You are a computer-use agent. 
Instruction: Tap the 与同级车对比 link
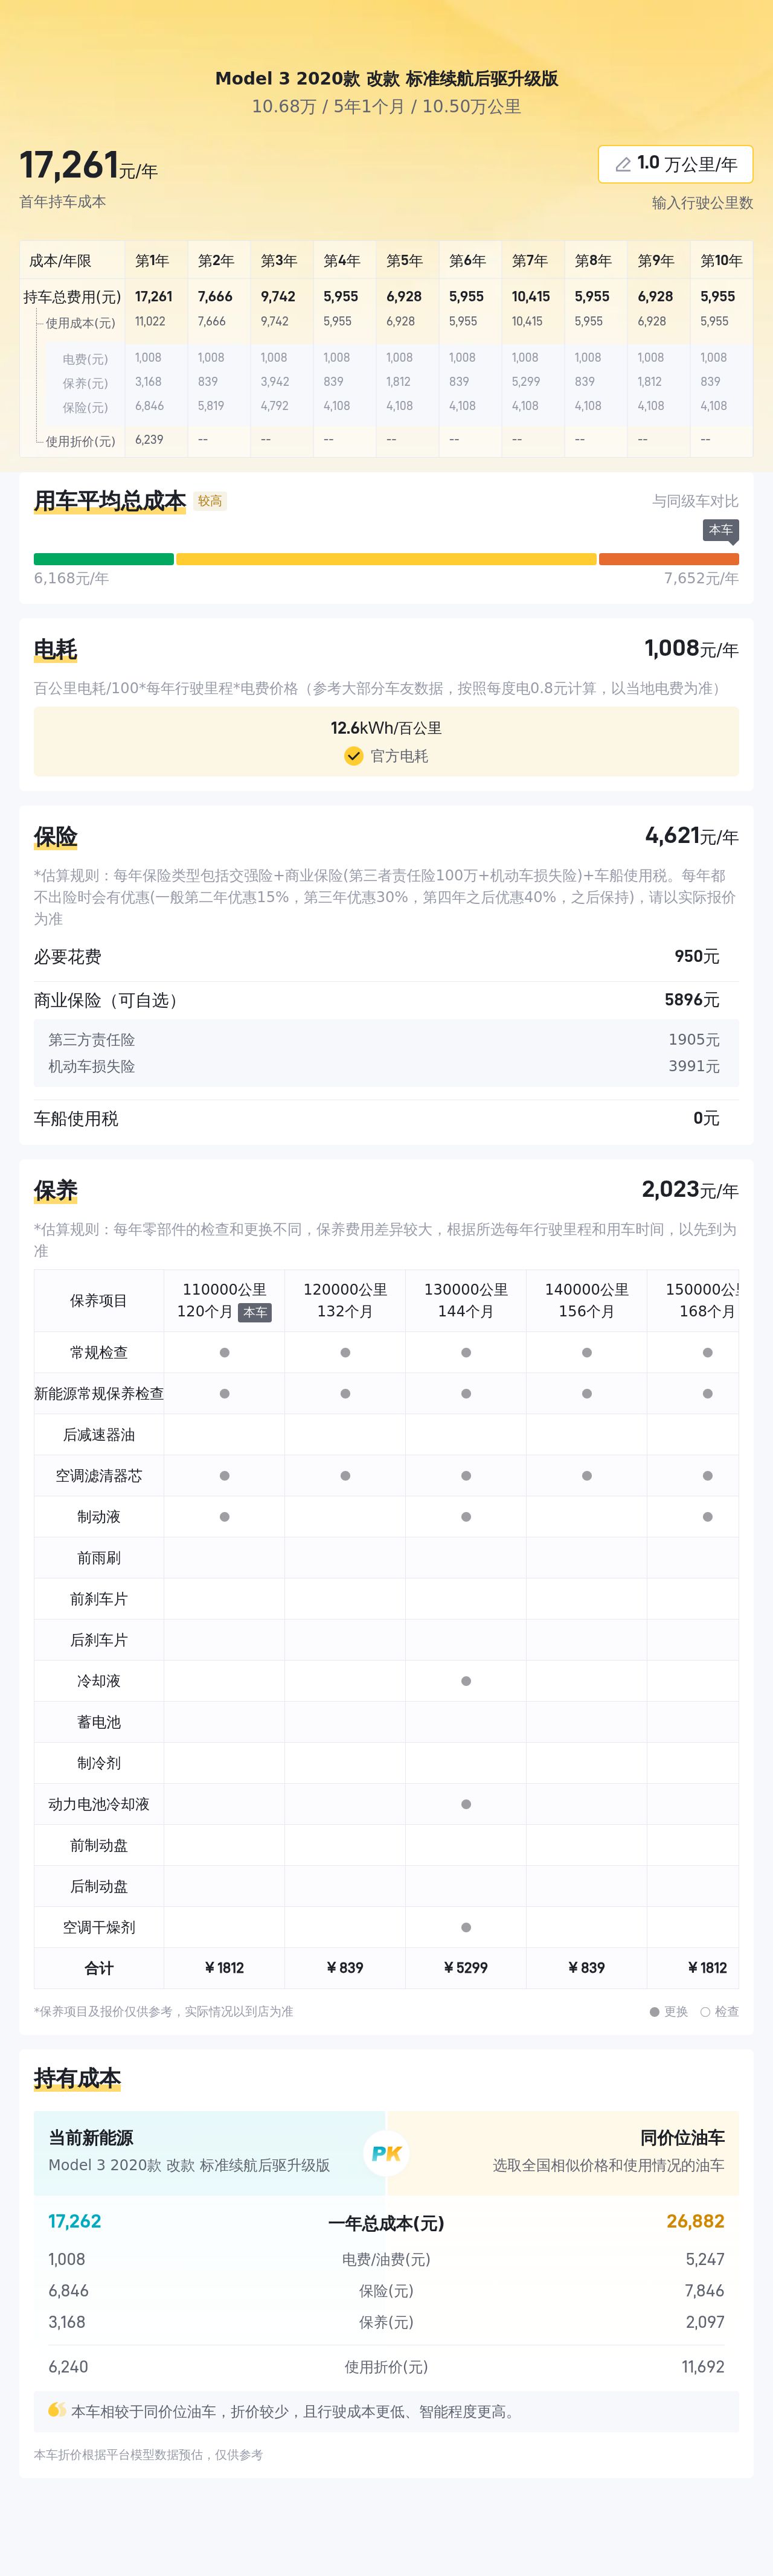[x=695, y=501]
